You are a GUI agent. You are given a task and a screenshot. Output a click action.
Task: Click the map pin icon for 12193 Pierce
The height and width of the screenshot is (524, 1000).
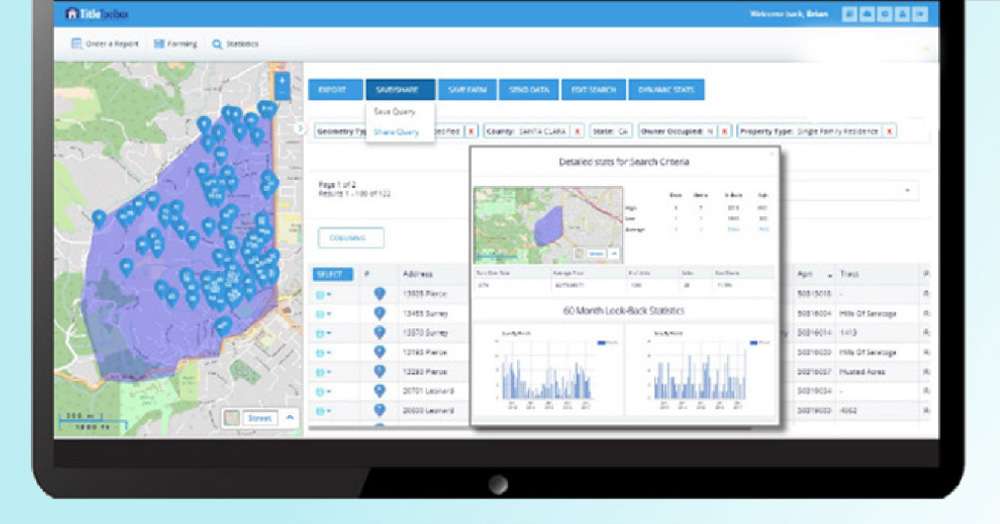[379, 351]
